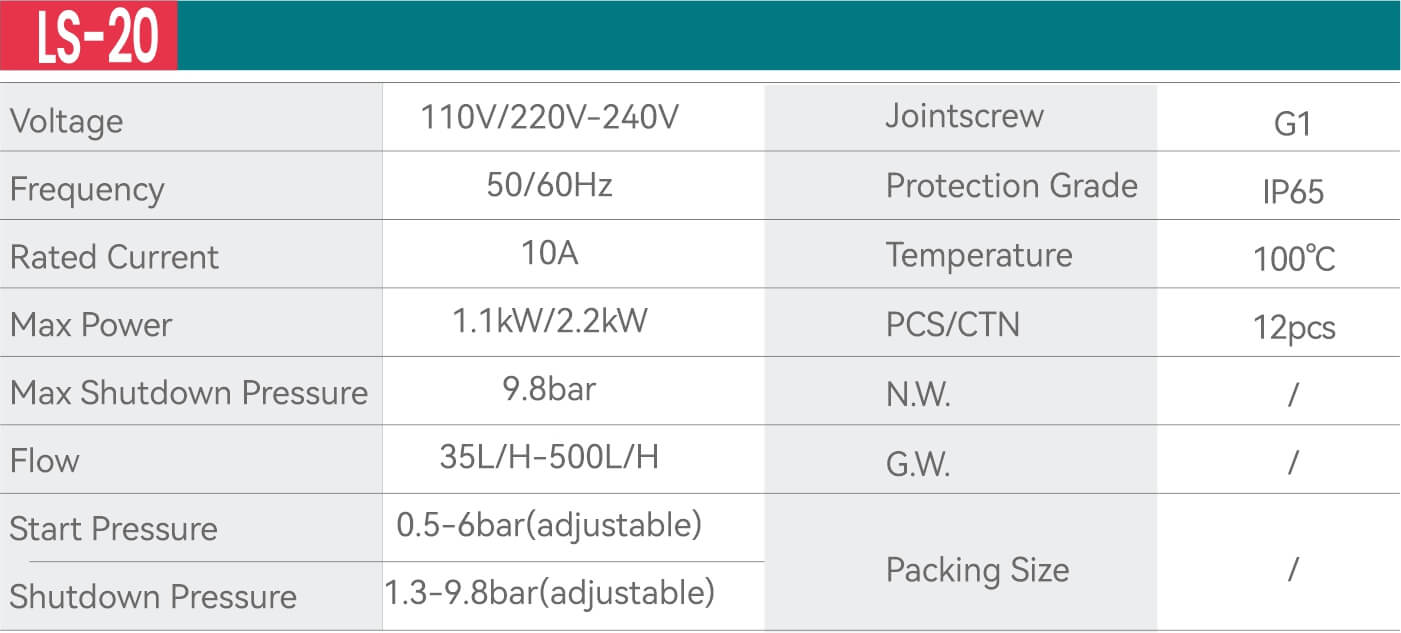Select the G1 jointscrew value

(x=1292, y=124)
